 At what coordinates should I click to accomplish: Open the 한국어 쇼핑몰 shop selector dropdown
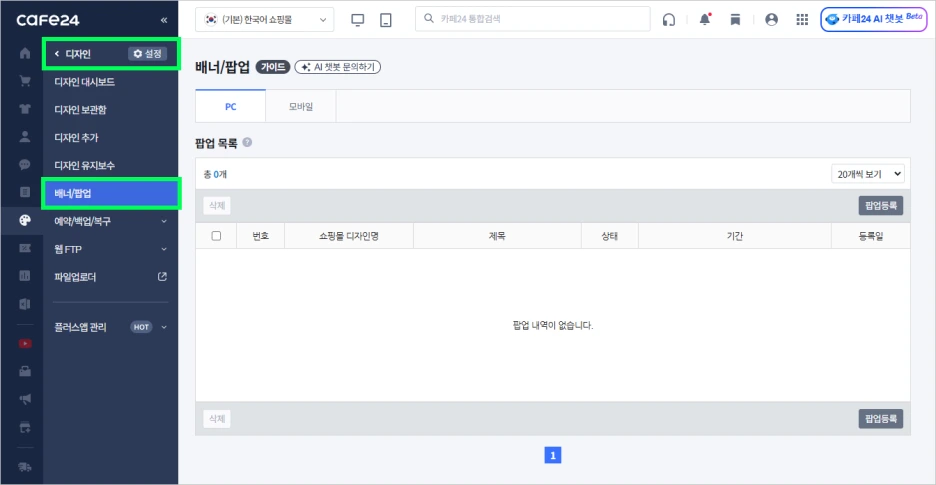(264, 20)
